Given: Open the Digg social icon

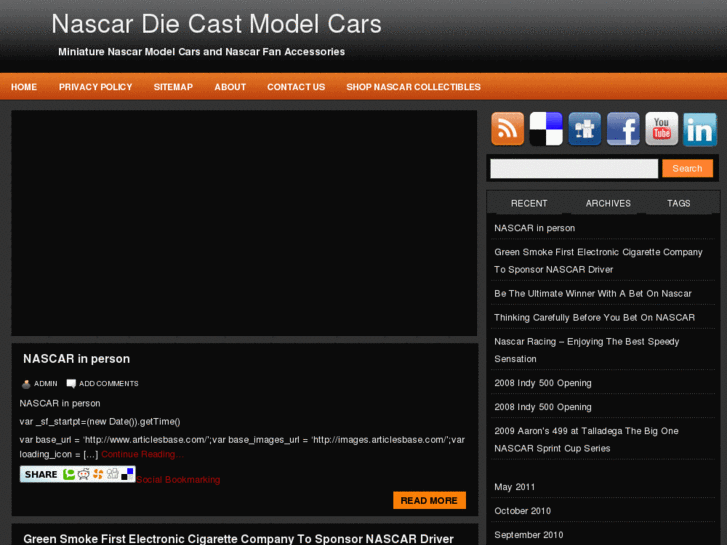Looking at the screenshot, I should (584, 129).
